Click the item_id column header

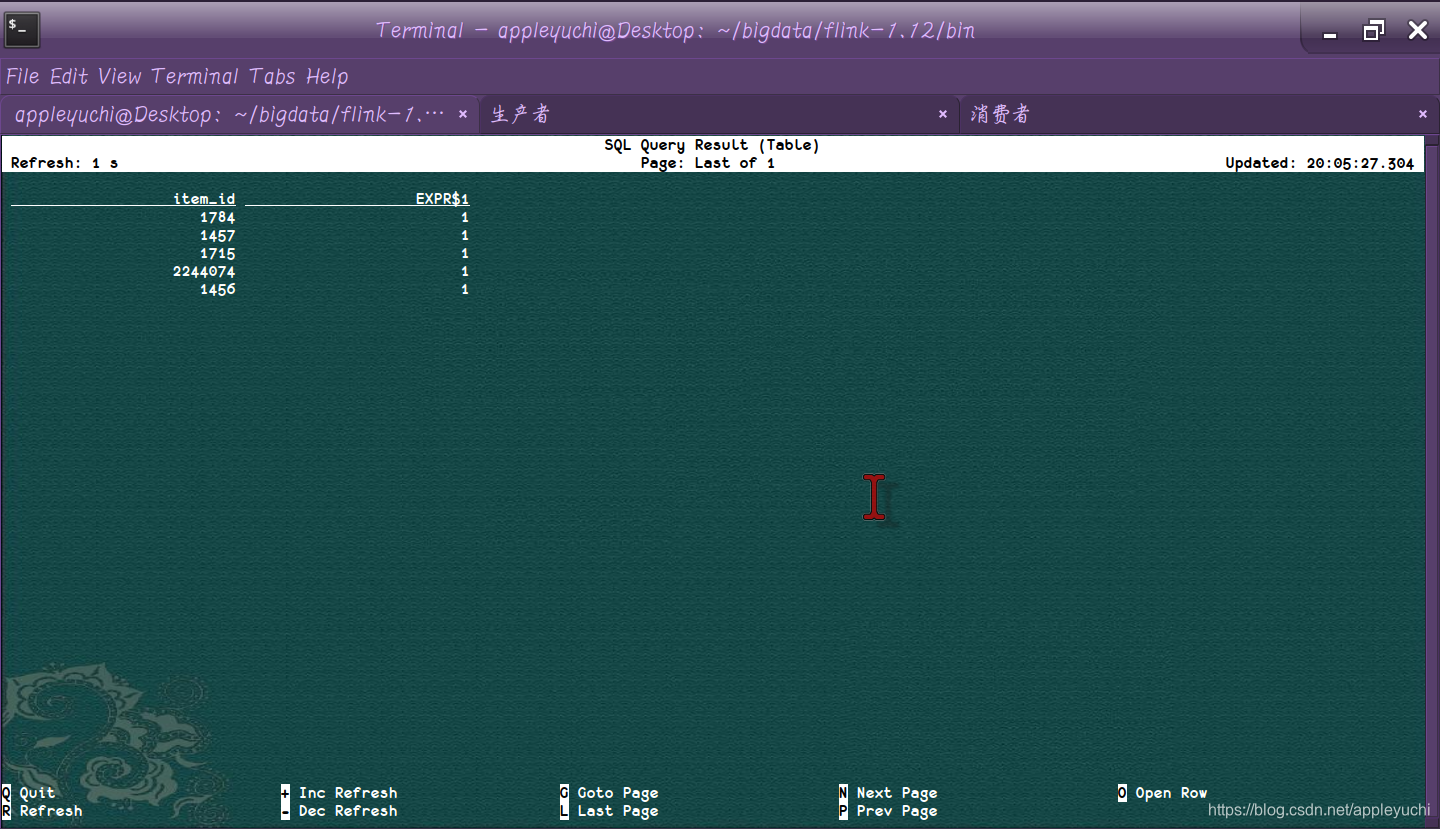(204, 198)
